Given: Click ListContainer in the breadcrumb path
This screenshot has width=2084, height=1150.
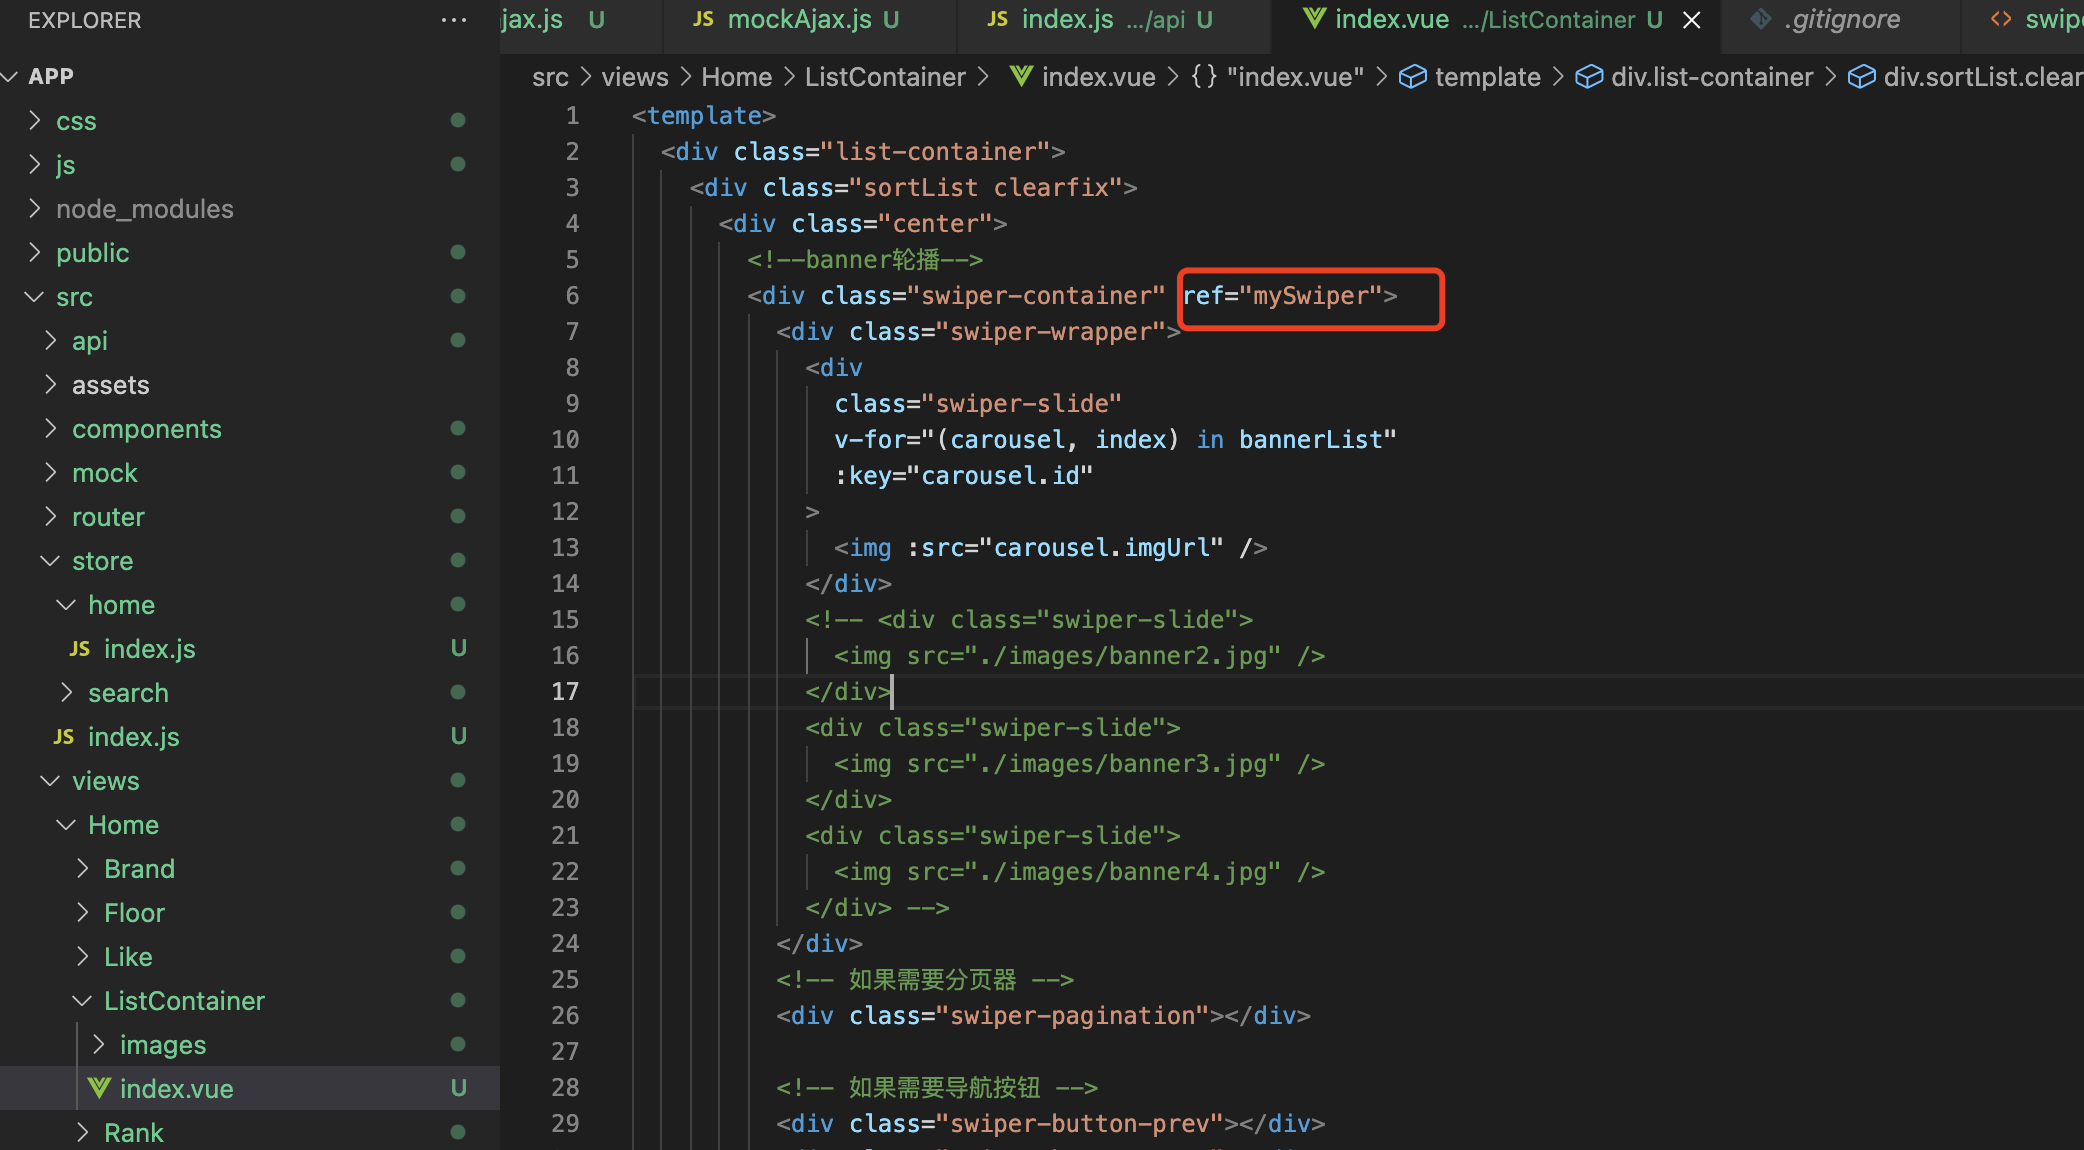Looking at the screenshot, I should click(x=884, y=77).
